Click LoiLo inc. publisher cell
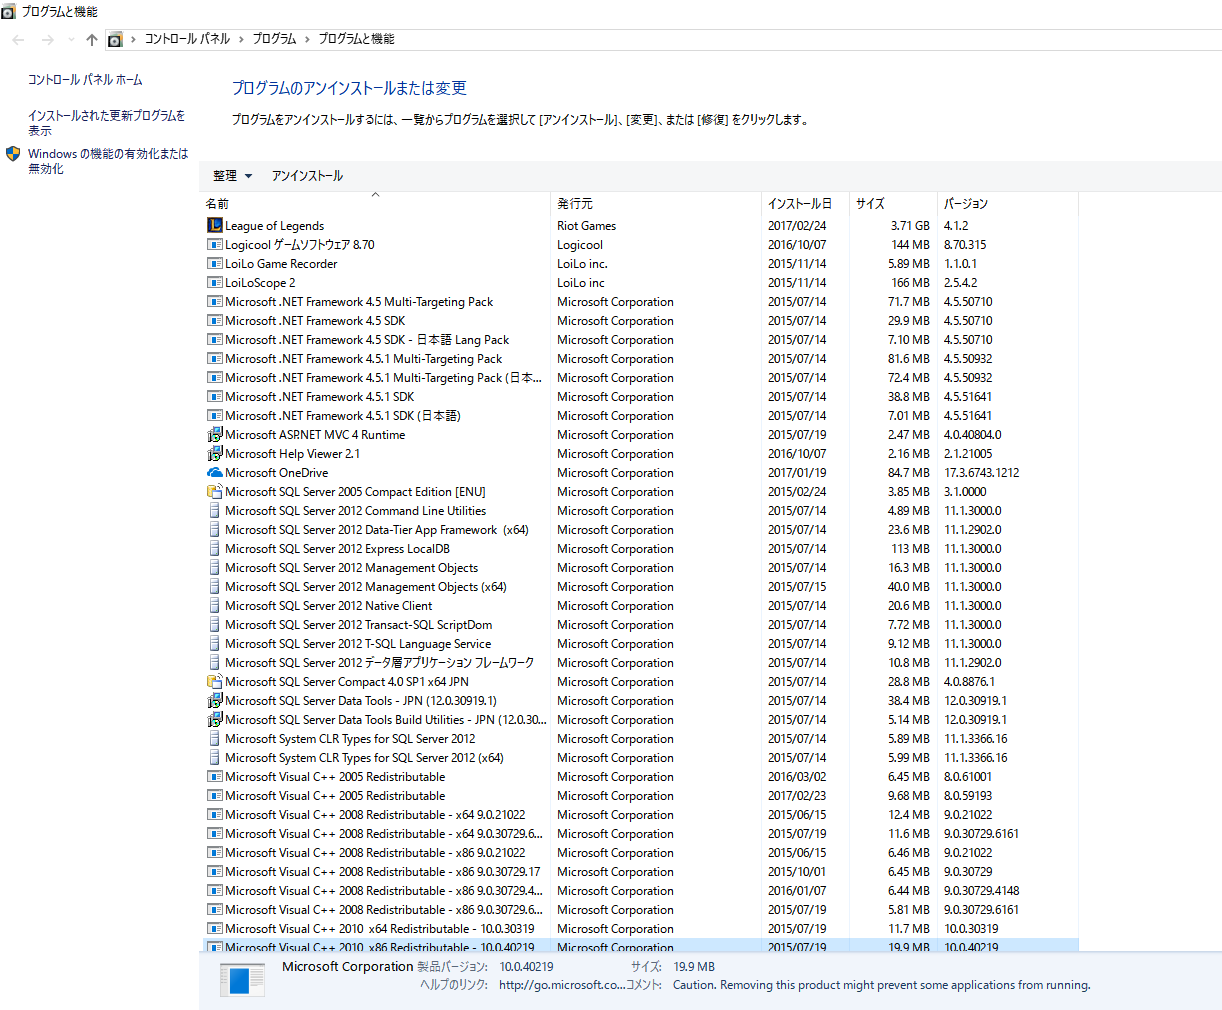Screen dimensions: 1222x1010 [582, 263]
